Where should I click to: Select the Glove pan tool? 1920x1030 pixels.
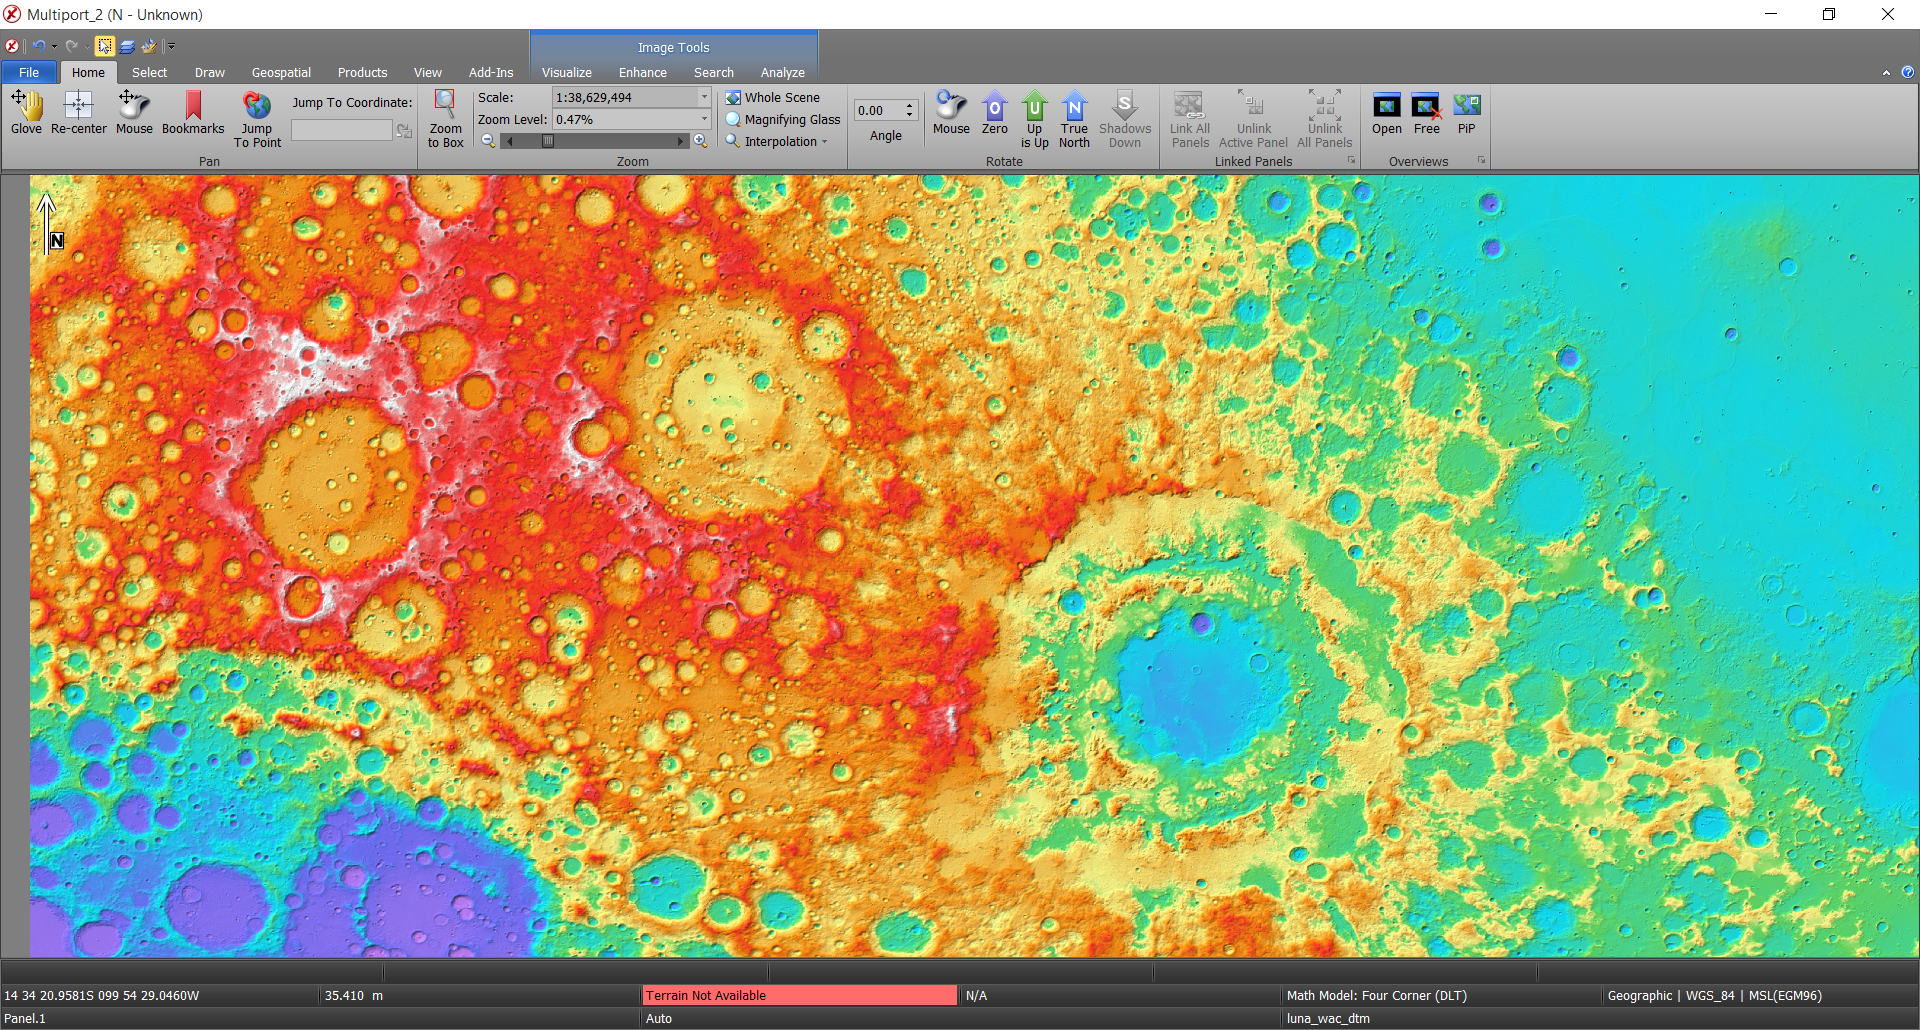(26, 112)
